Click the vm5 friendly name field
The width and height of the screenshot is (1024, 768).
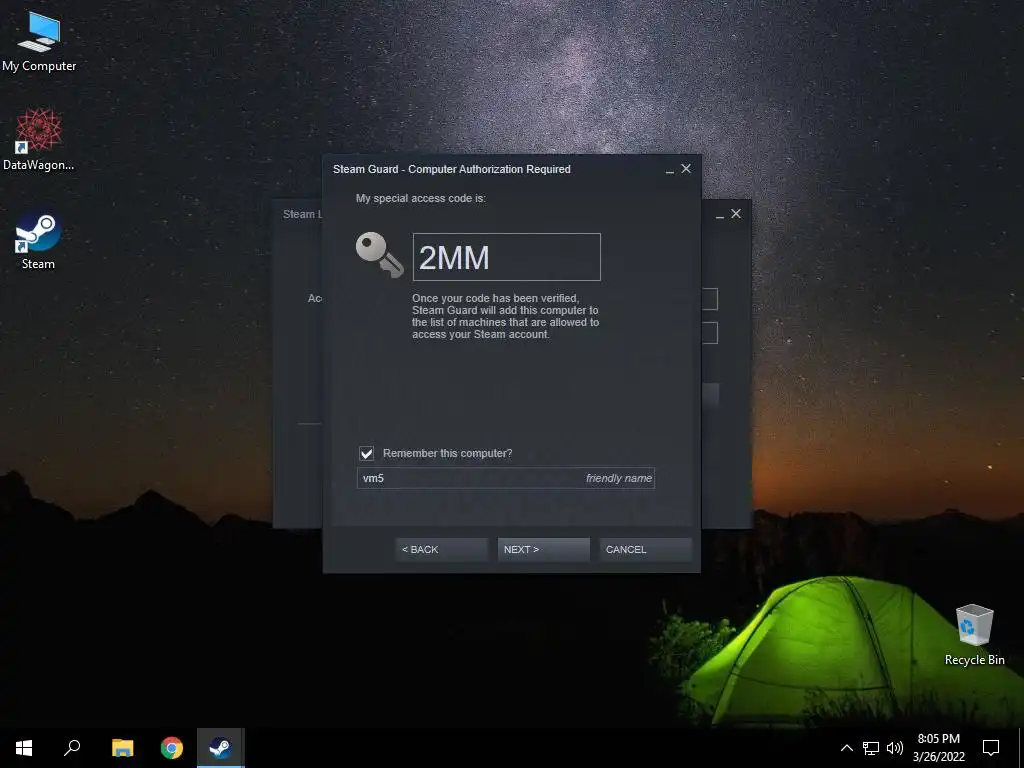click(x=505, y=478)
